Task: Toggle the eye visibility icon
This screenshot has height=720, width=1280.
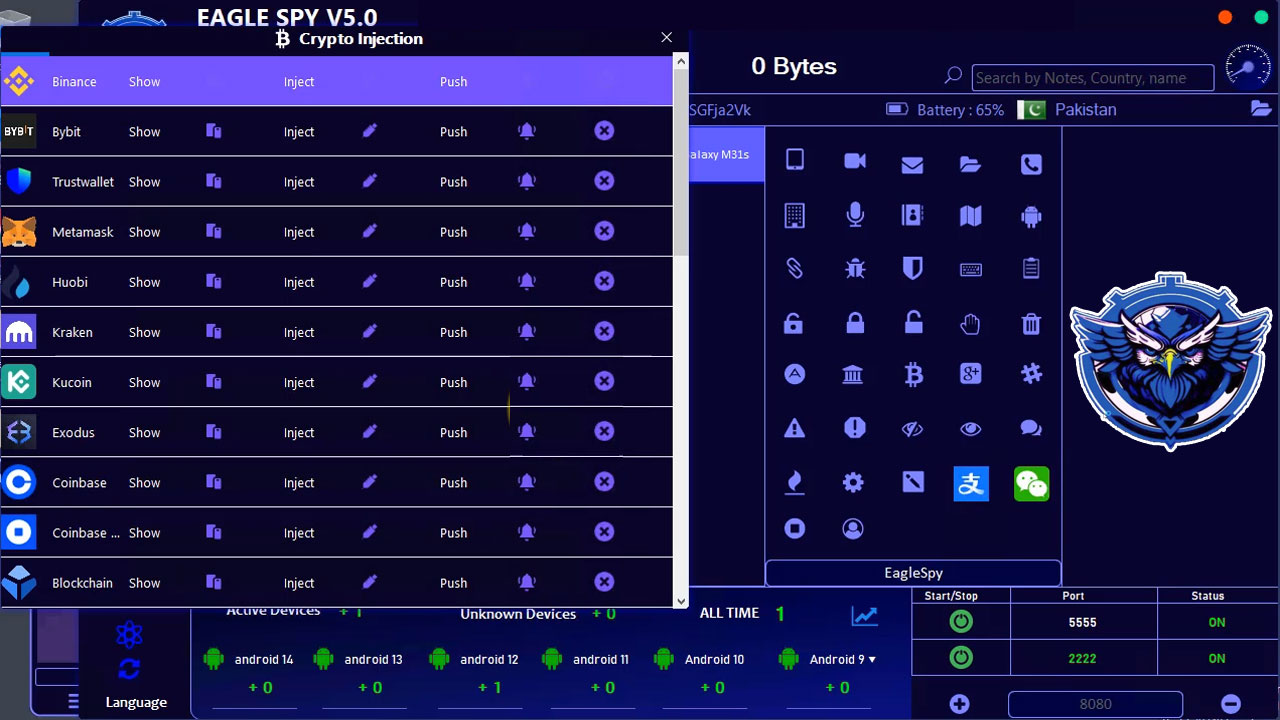Action: (x=970, y=428)
